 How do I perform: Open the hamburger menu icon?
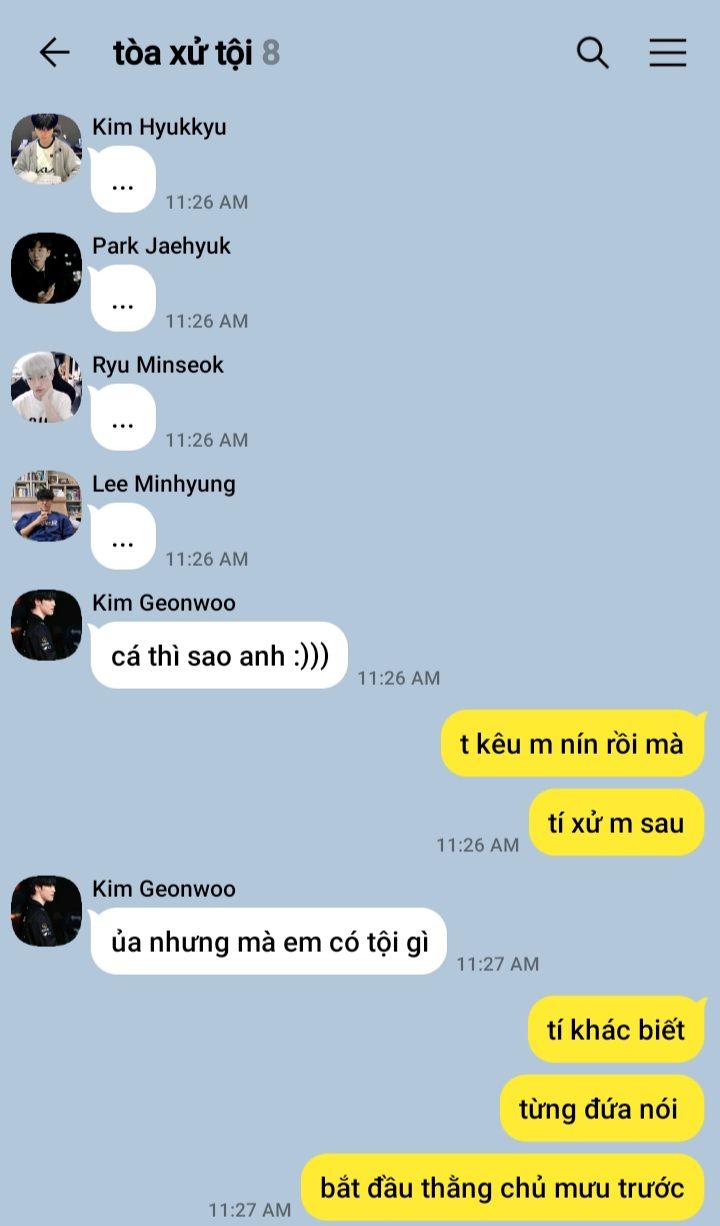668,52
